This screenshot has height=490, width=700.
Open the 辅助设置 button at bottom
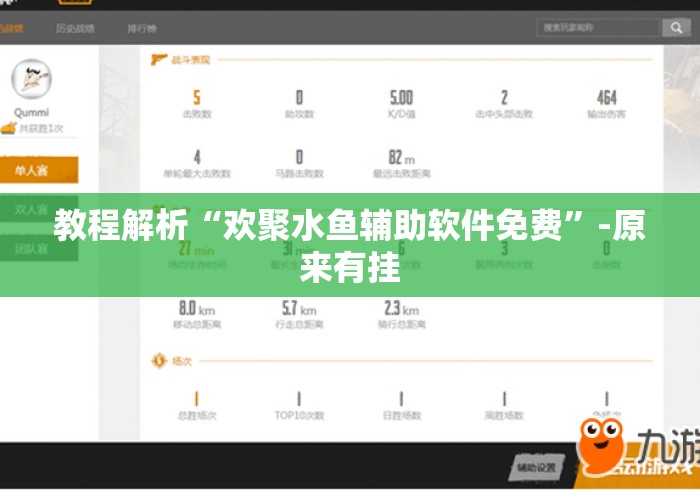(x=537, y=468)
